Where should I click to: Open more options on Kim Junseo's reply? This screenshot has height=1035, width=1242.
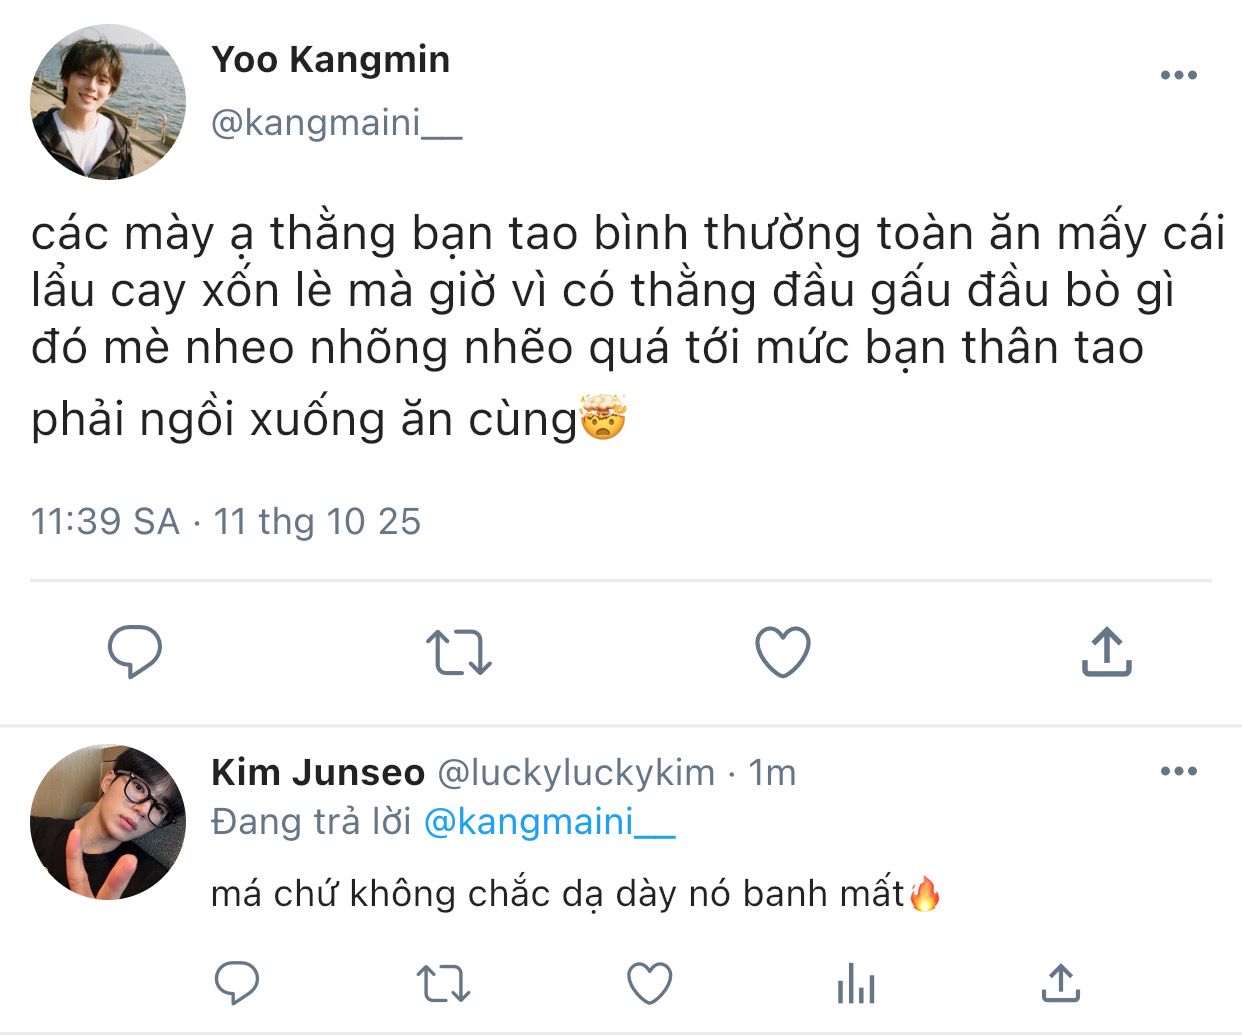pyautogui.click(x=1178, y=771)
